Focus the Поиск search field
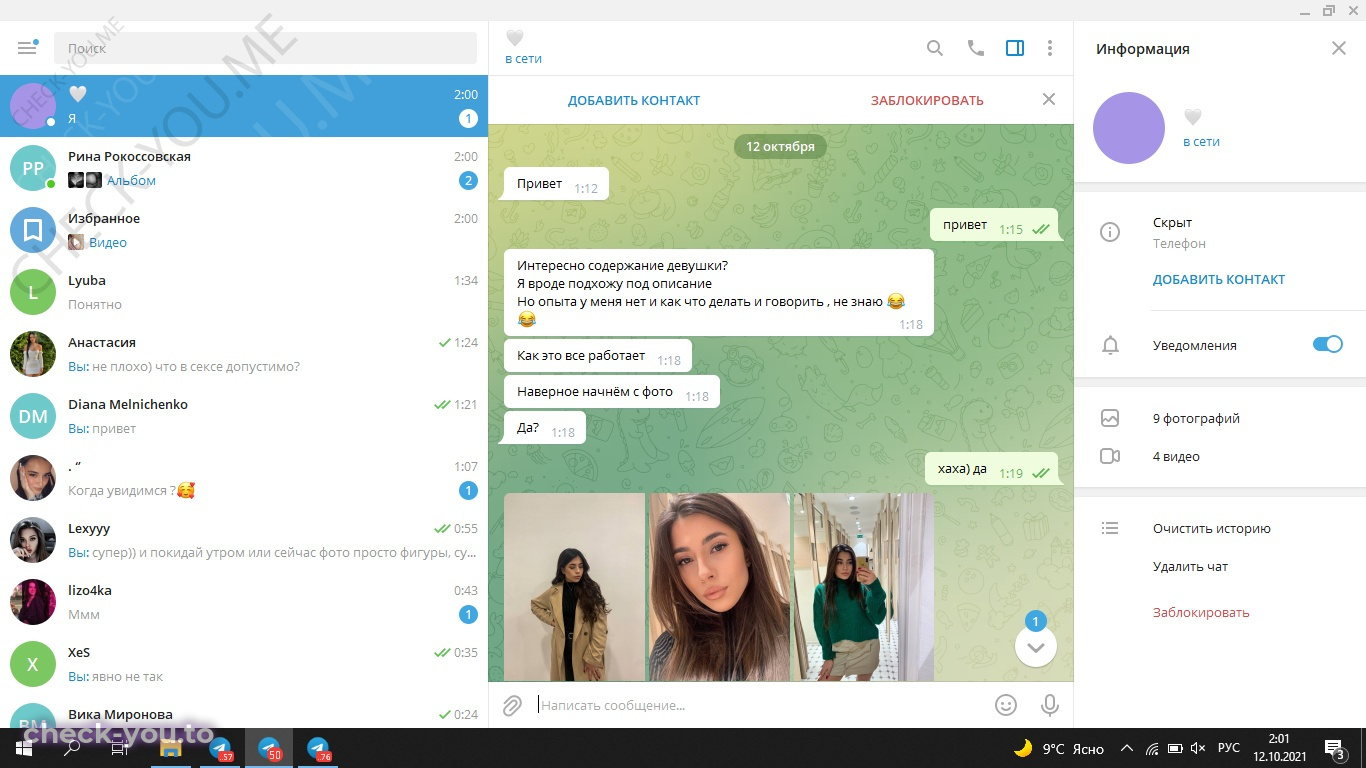1366x768 pixels. click(265, 48)
